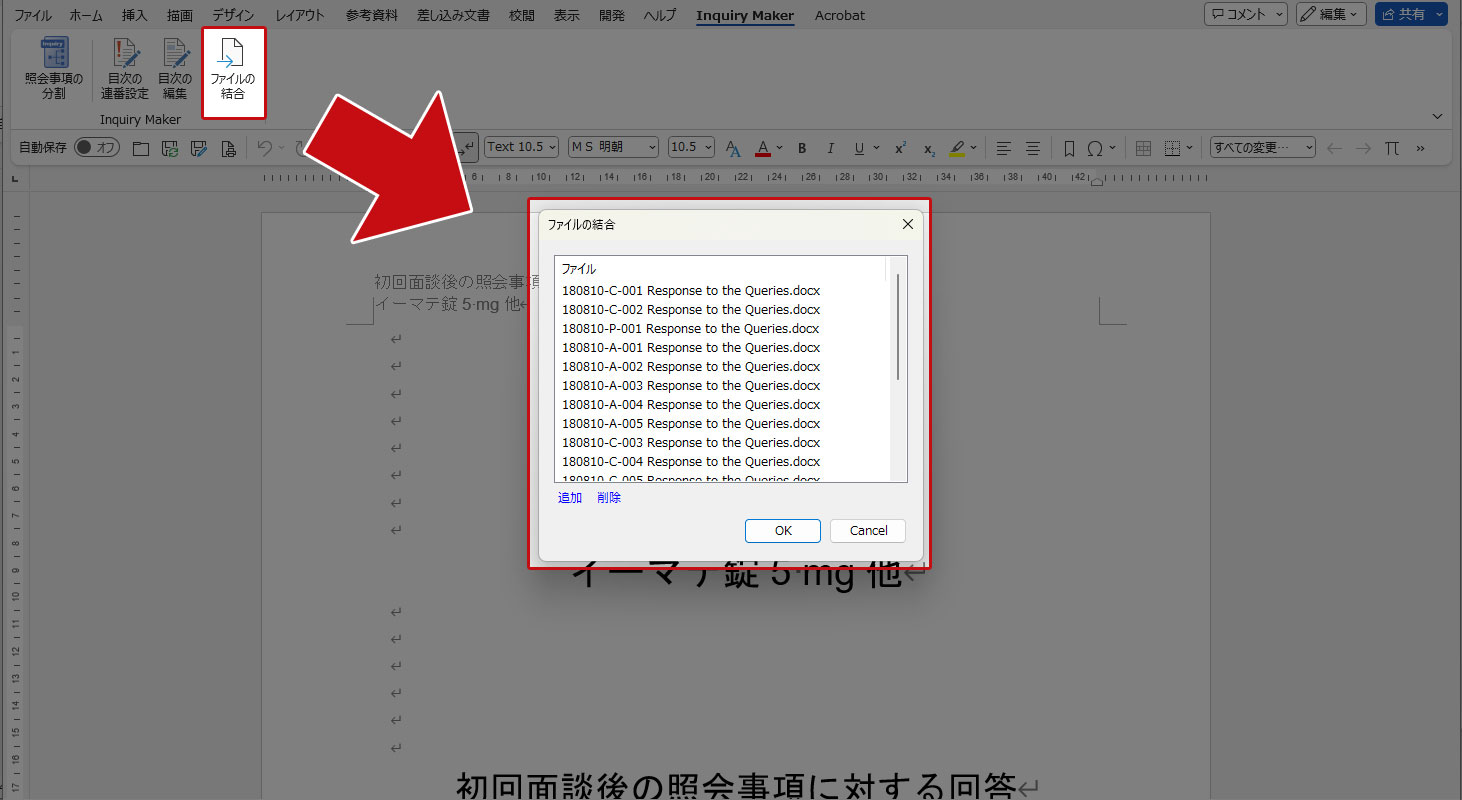The image size is (1462, 800).
Task: Open the すべての変更 markup dropdown
Action: click(x=1264, y=148)
